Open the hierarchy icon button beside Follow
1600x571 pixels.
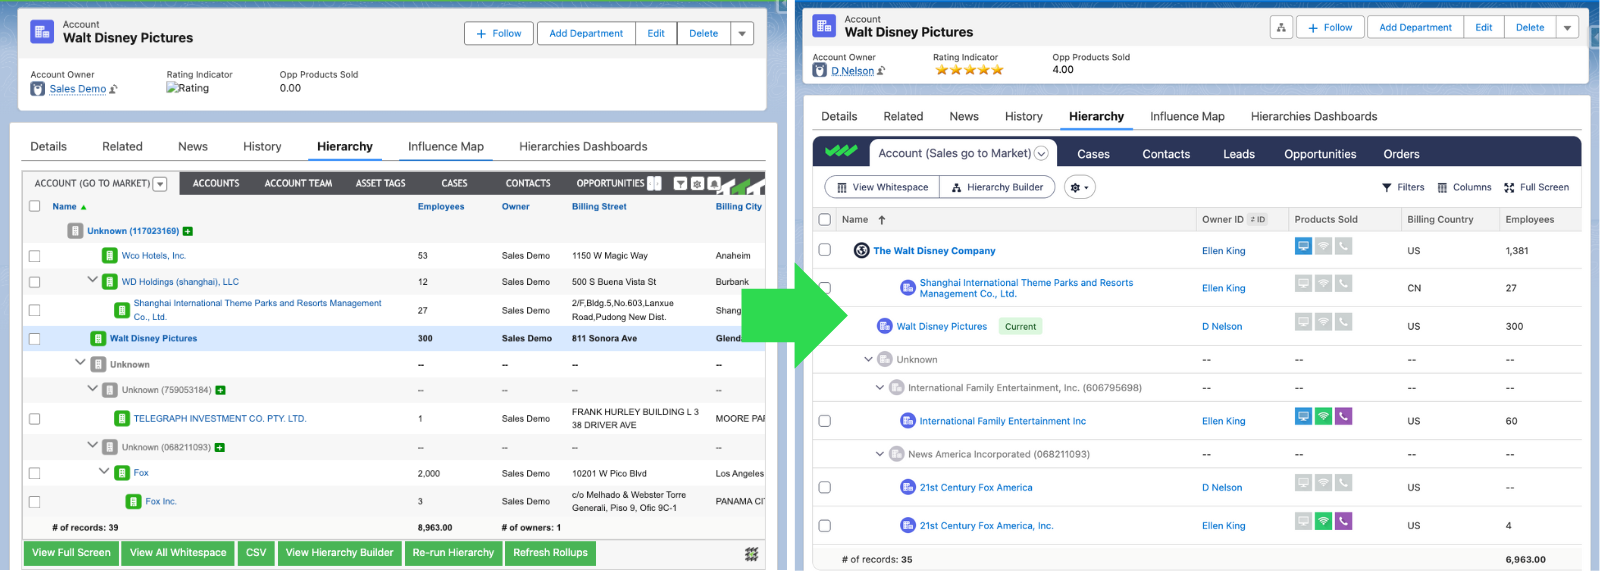(1281, 28)
